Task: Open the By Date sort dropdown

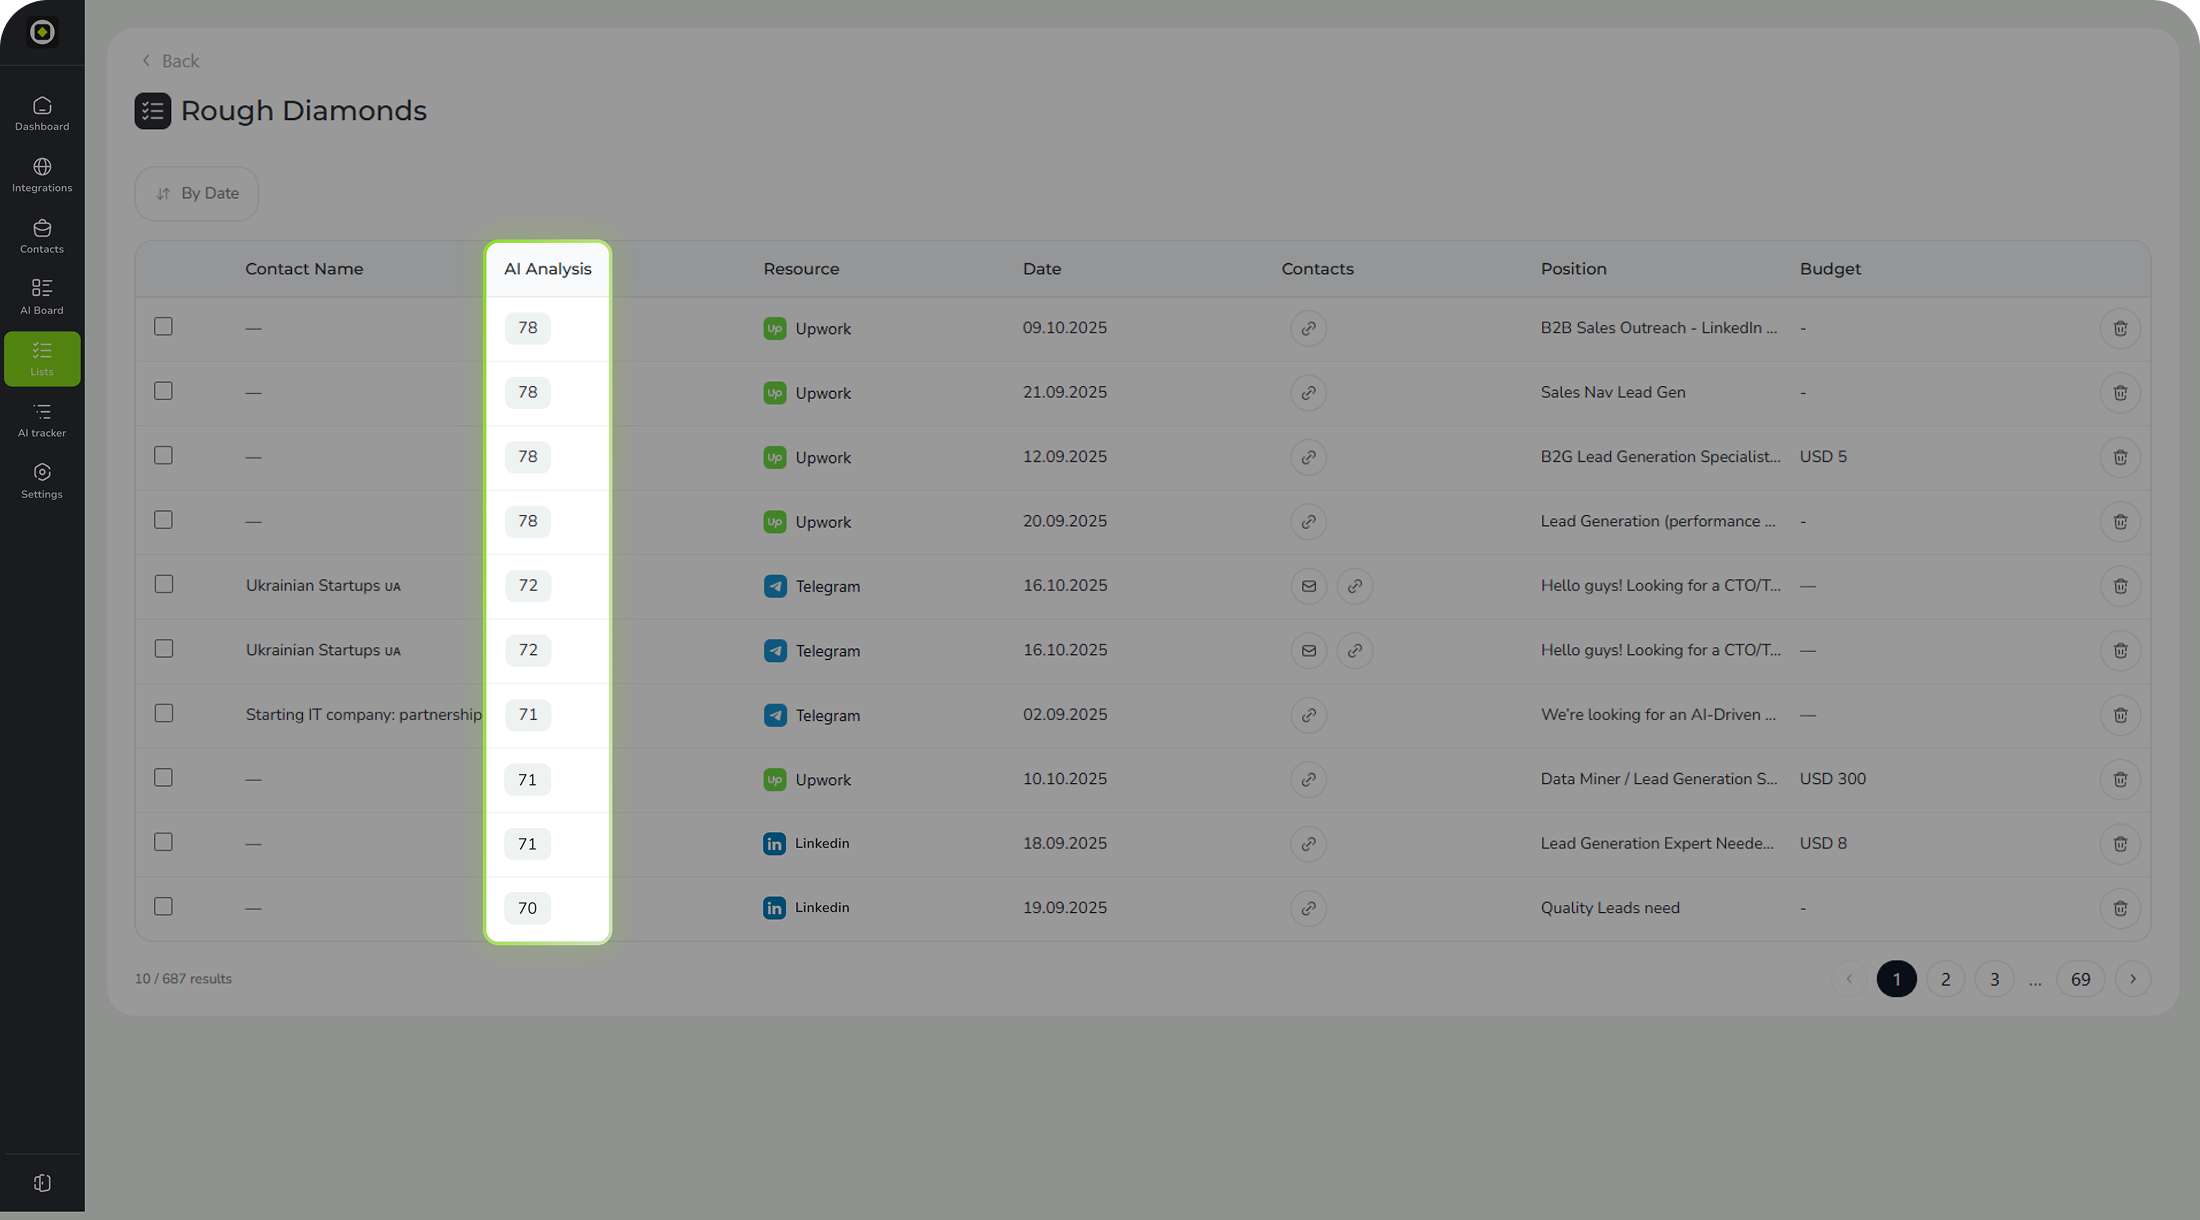Action: coord(197,193)
